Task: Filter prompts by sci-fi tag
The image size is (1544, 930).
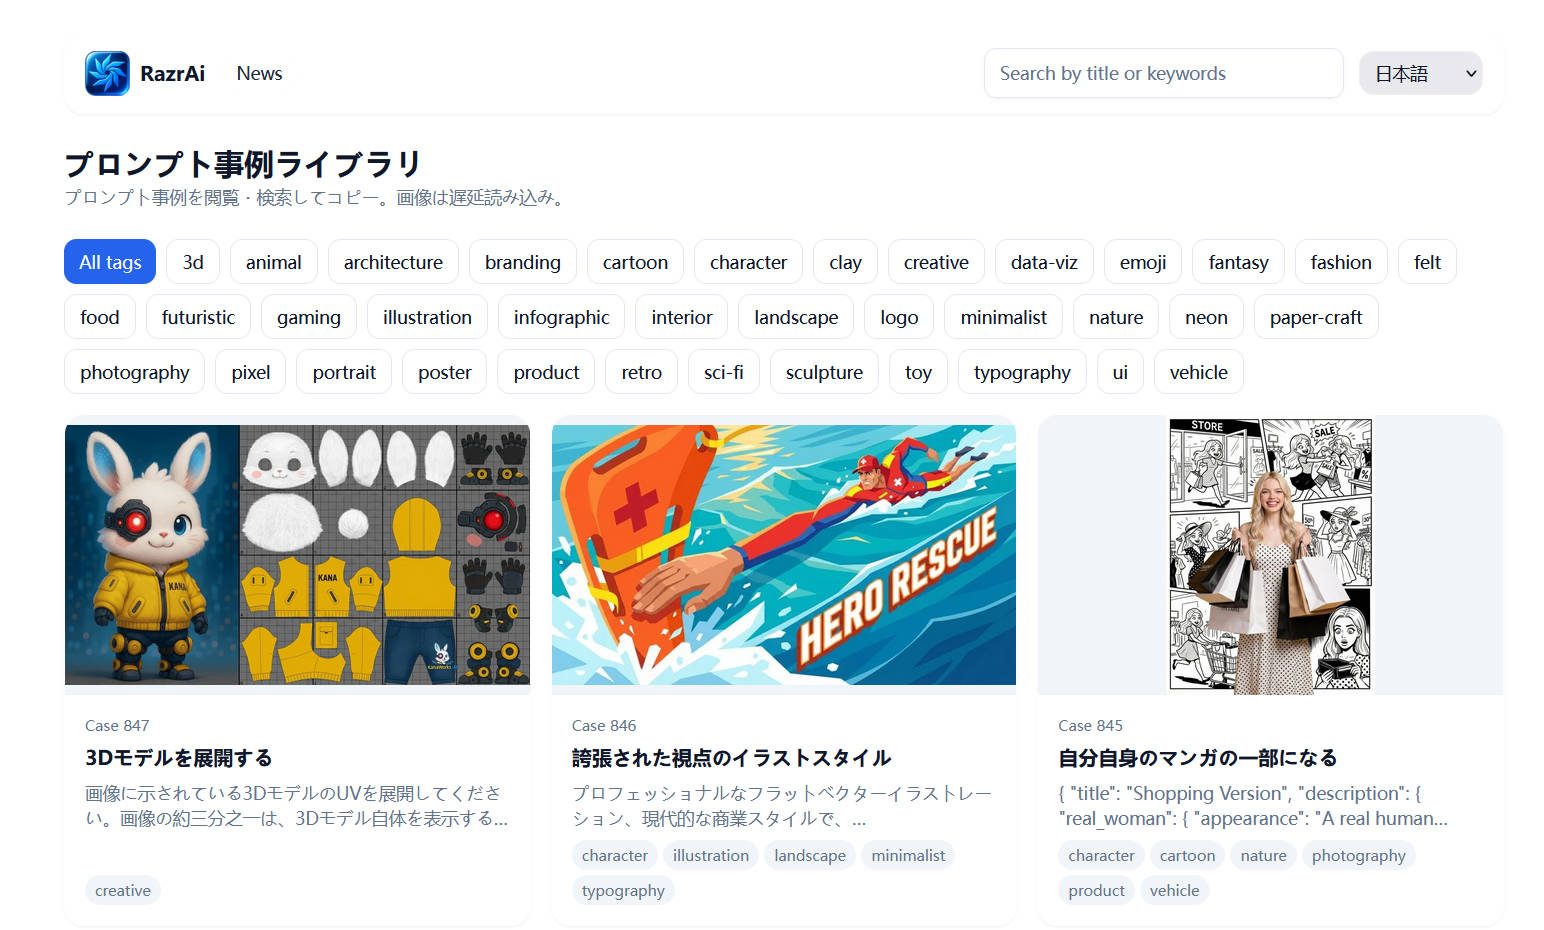Action: 723,372
